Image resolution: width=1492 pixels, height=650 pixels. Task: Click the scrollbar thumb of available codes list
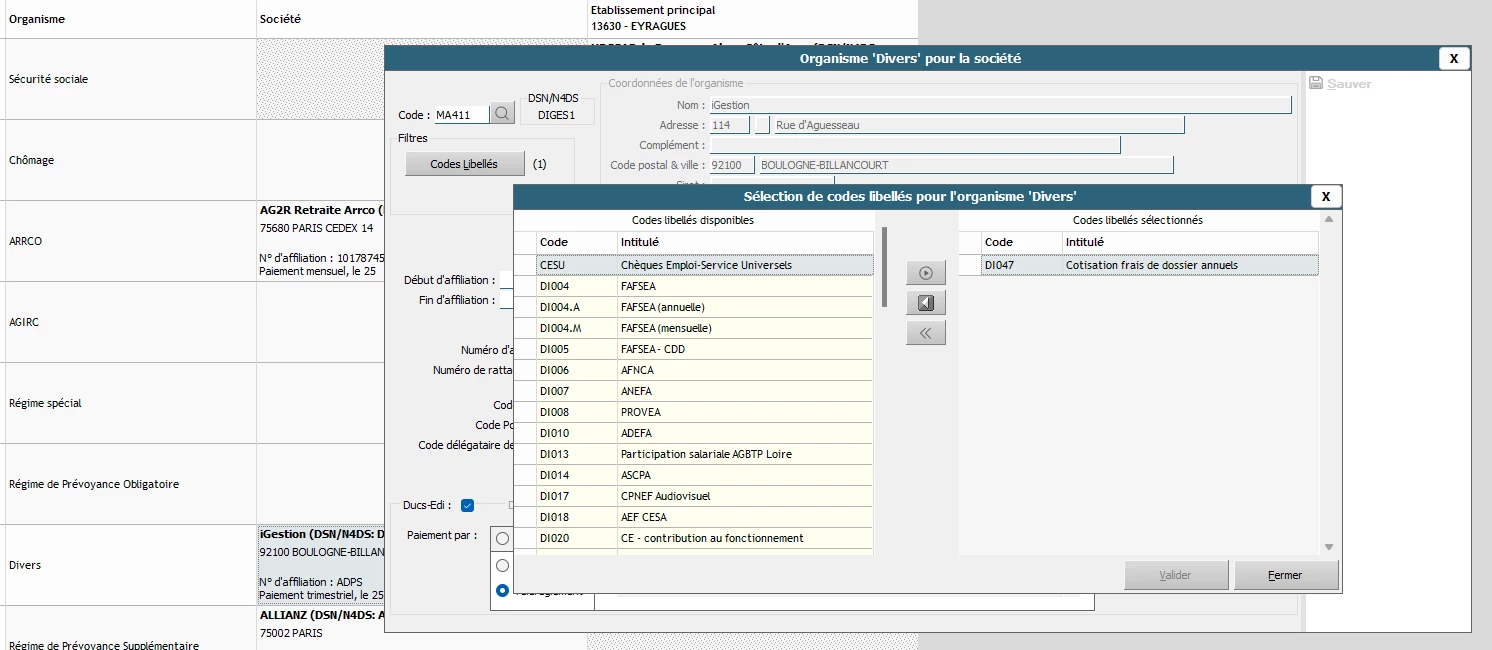[884, 266]
